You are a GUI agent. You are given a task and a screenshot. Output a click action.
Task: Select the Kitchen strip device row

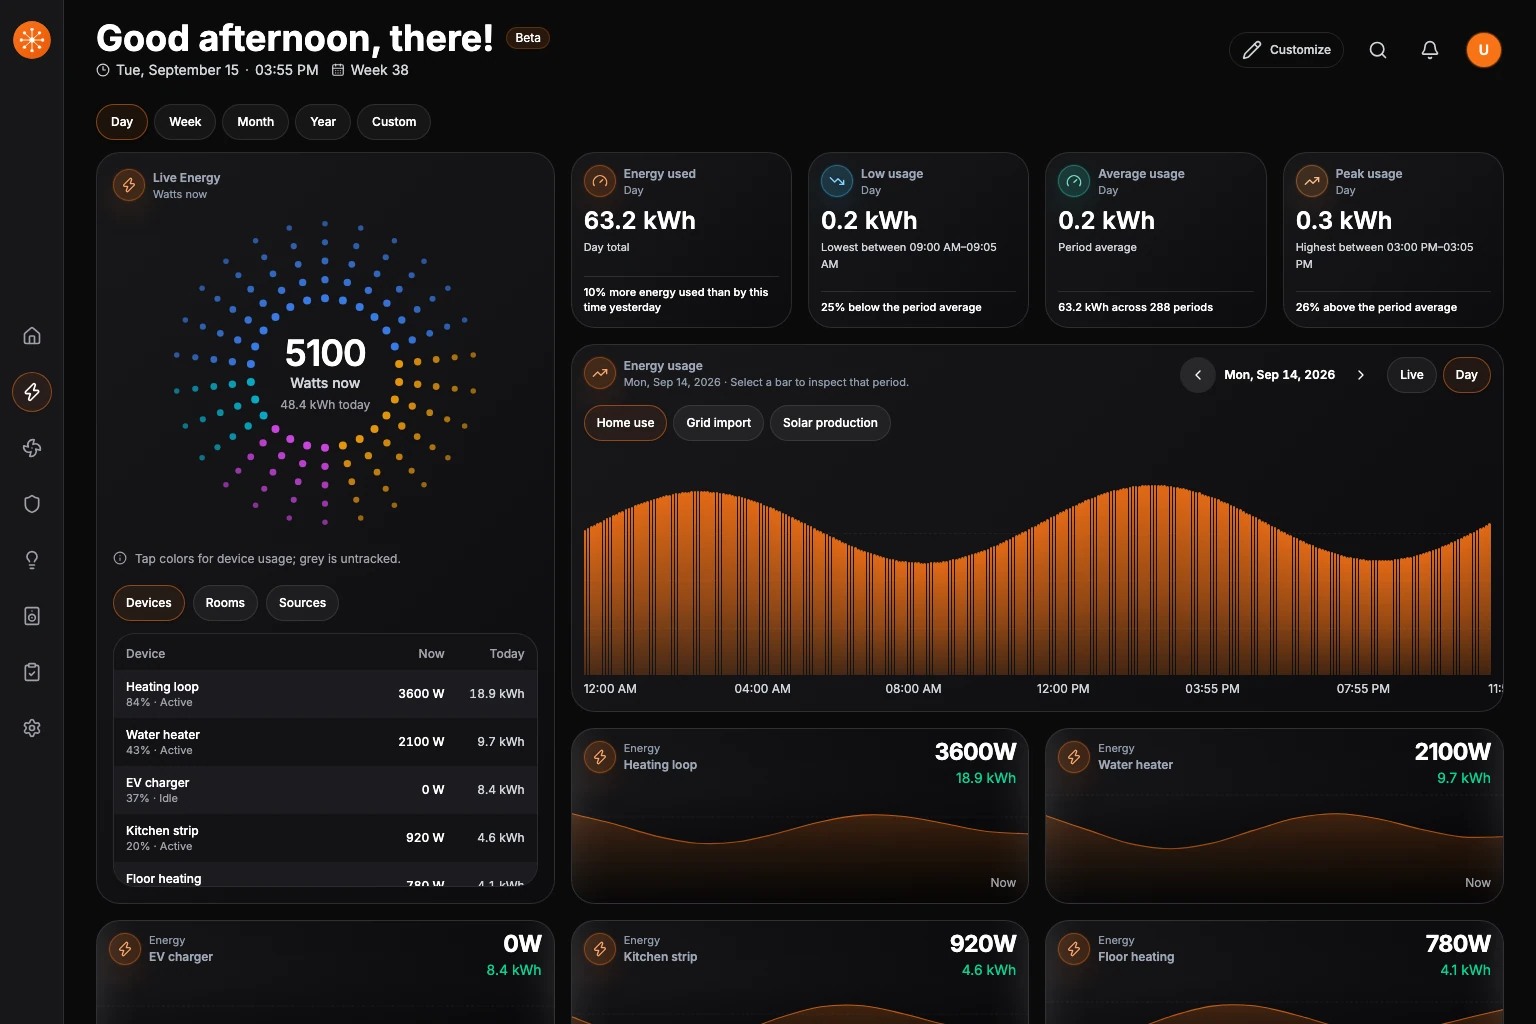click(x=325, y=838)
